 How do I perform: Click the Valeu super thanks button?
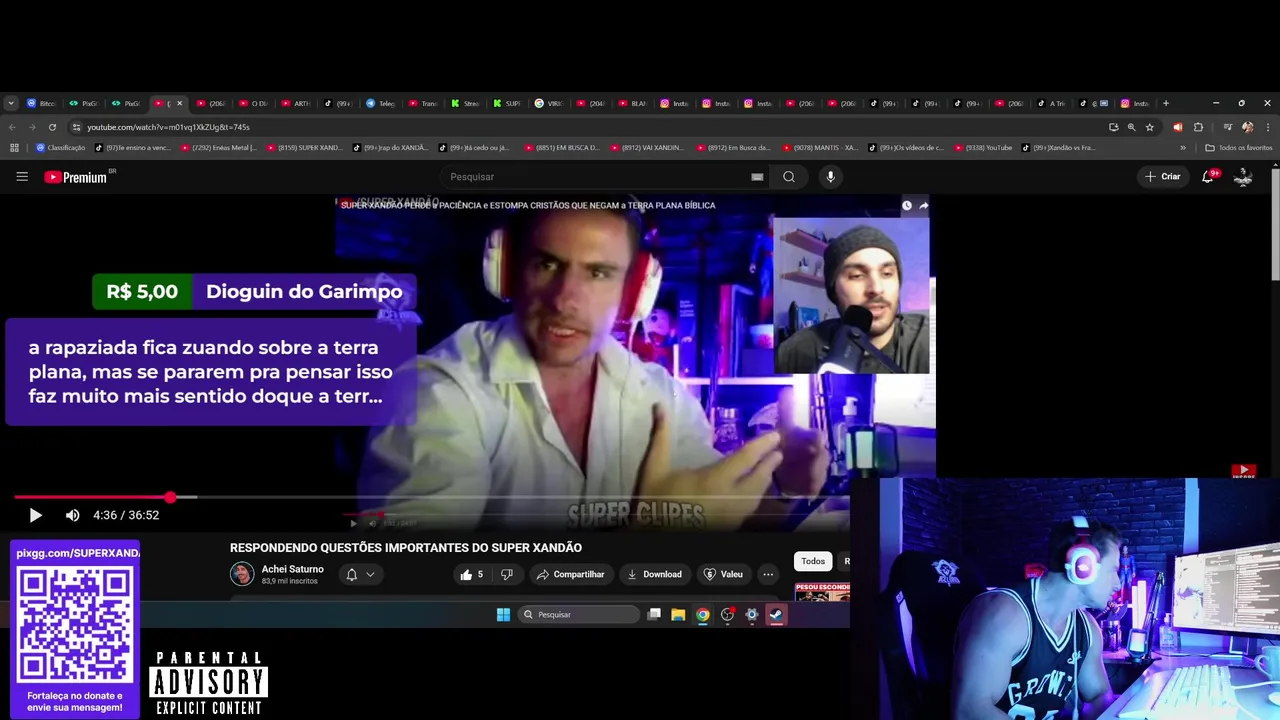(x=723, y=574)
